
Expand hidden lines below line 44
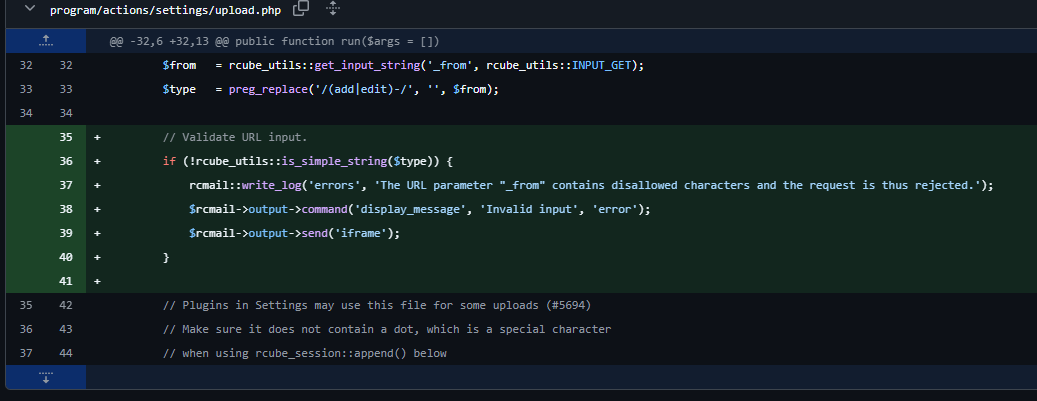point(45,377)
